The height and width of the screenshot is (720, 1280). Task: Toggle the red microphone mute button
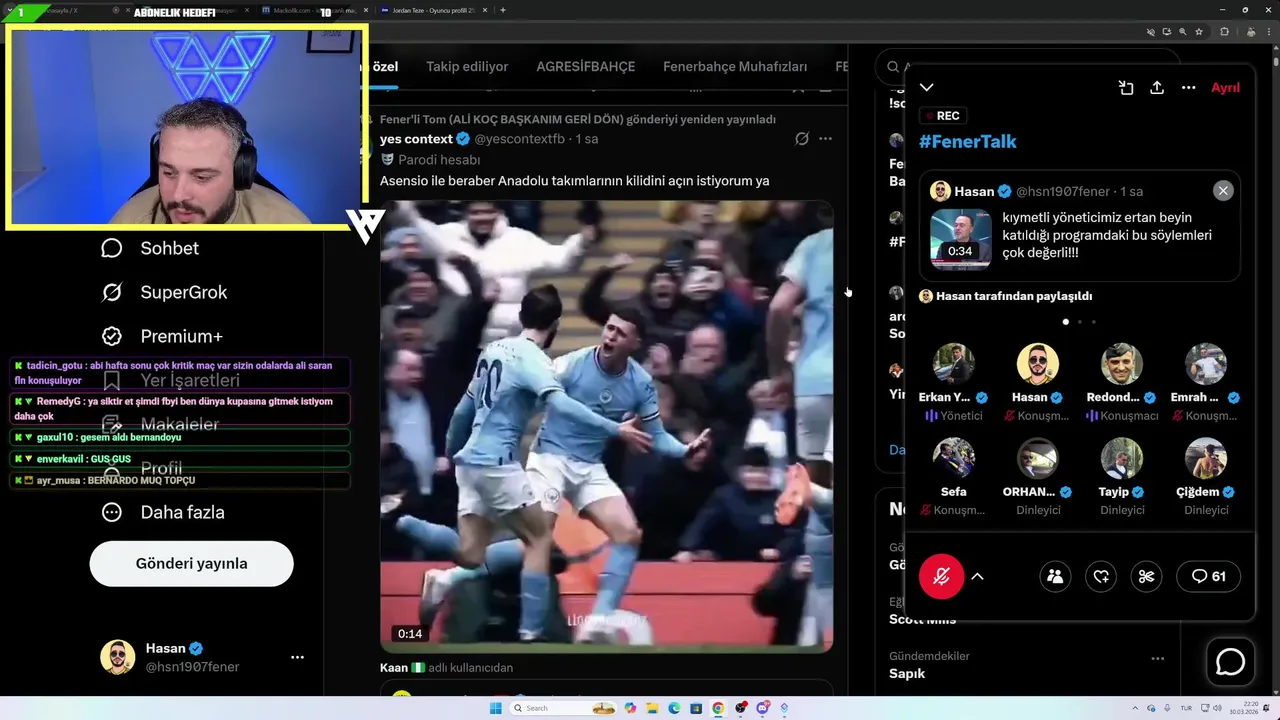coord(941,576)
